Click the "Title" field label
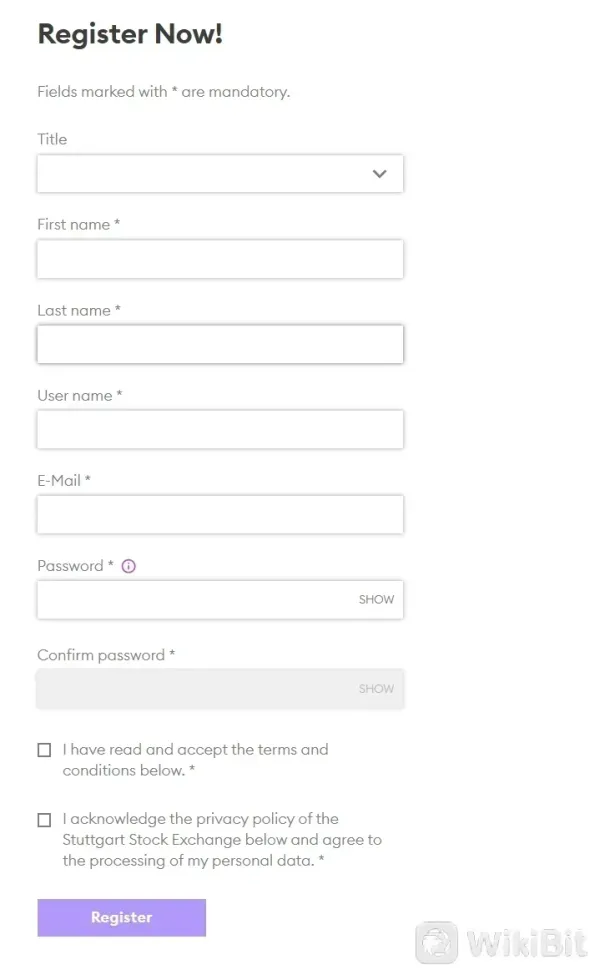 (52, 139)
